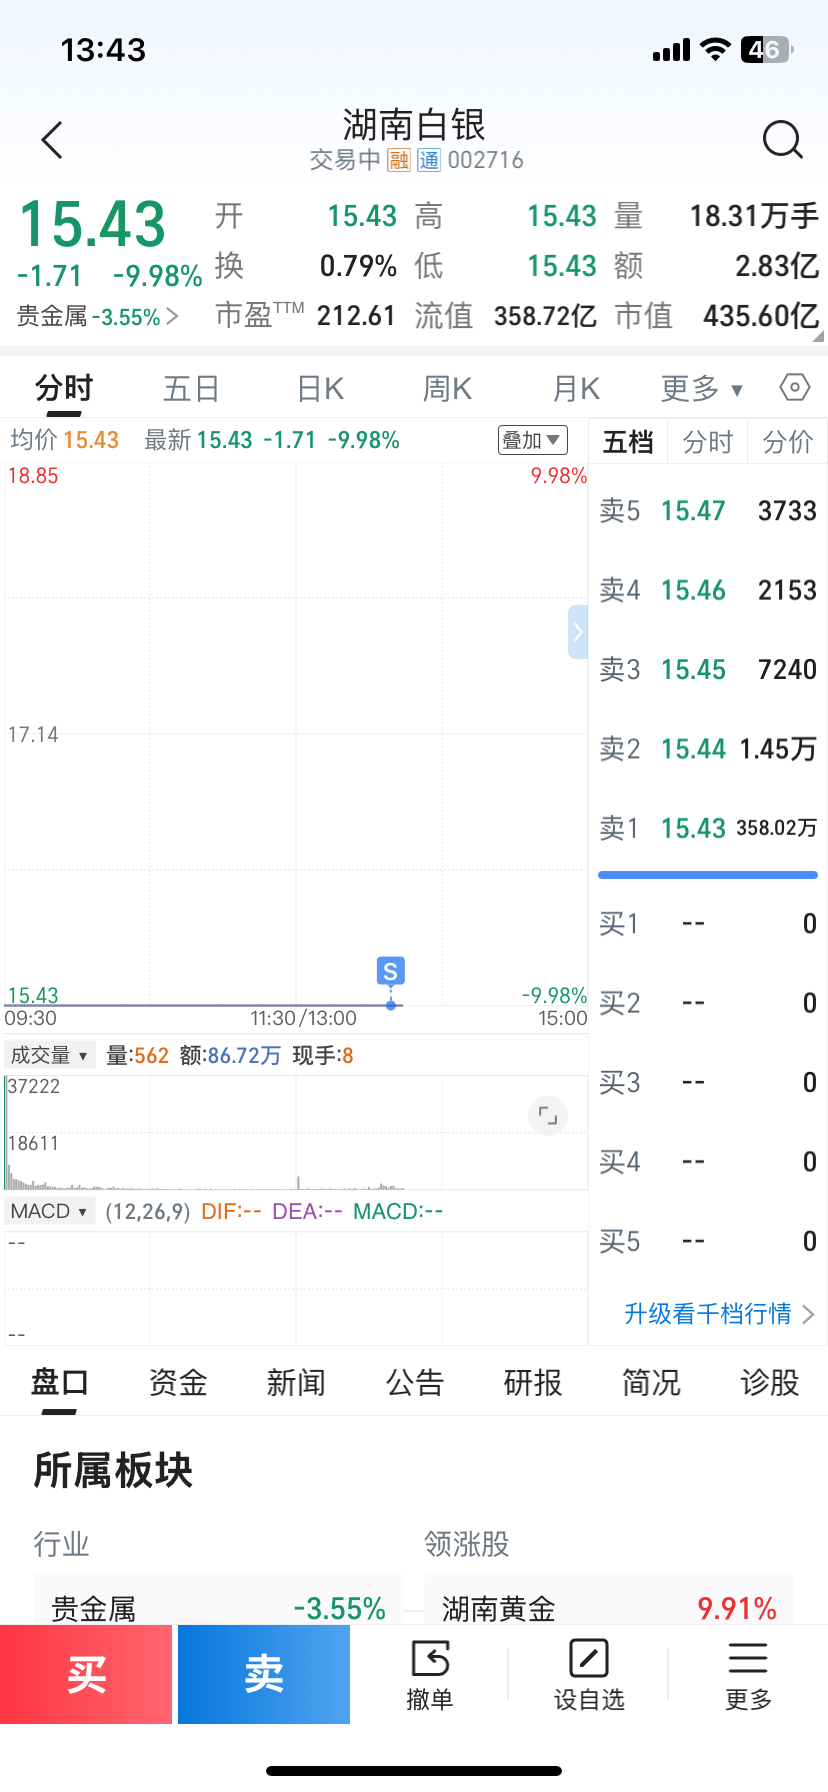Tap the 买2 bid row

click(708, 1003)
